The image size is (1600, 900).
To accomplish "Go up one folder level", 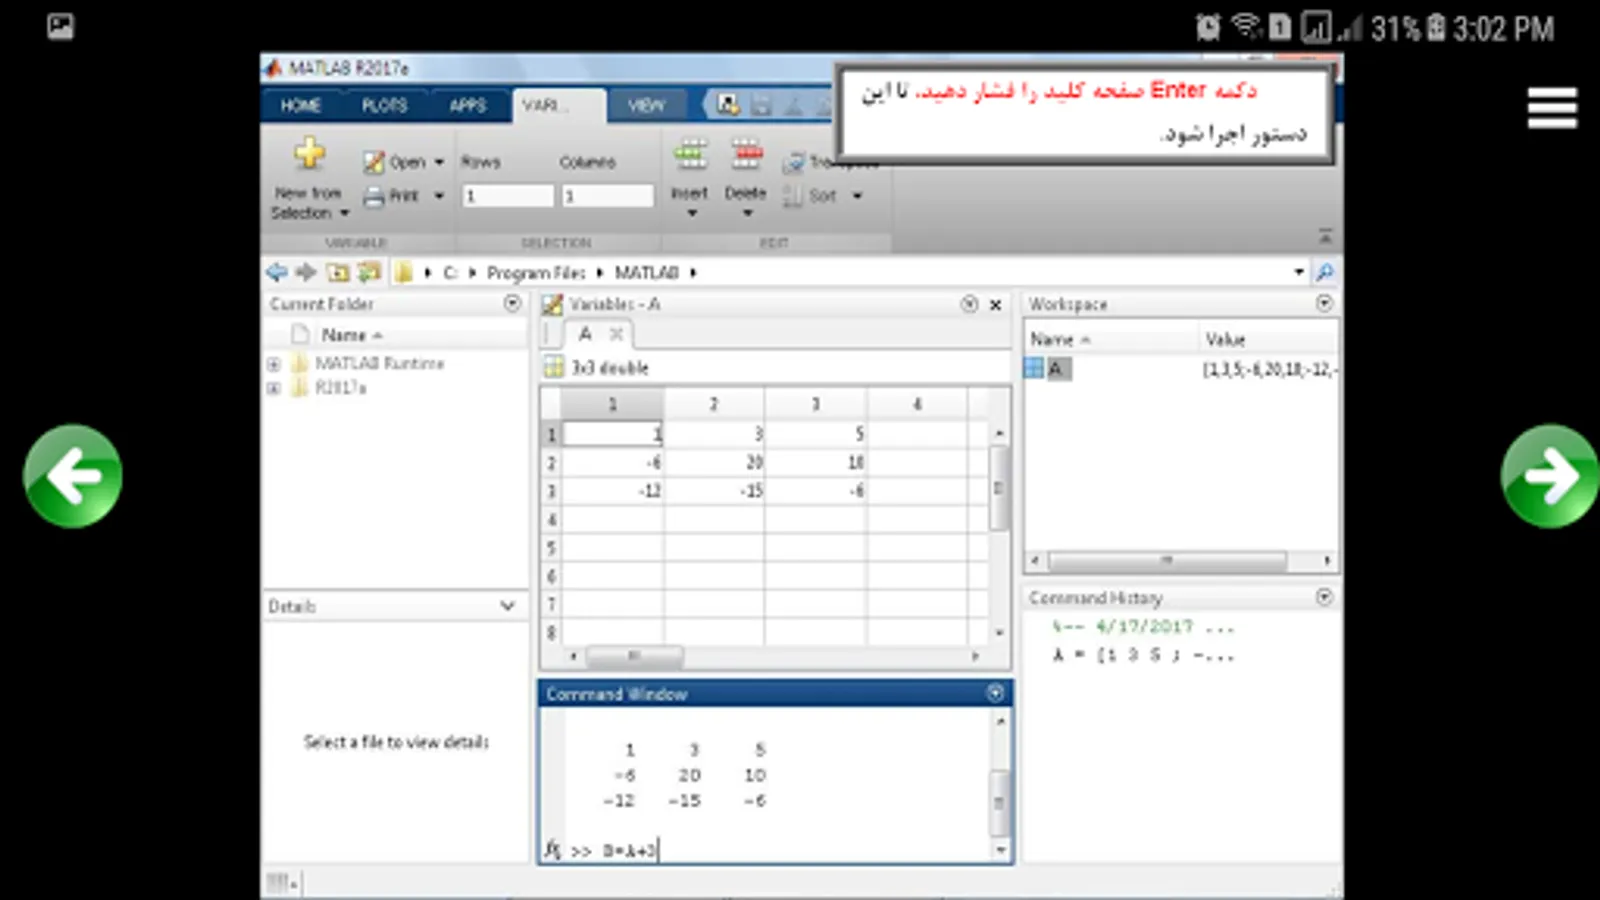I will click(x=338, y=272).
